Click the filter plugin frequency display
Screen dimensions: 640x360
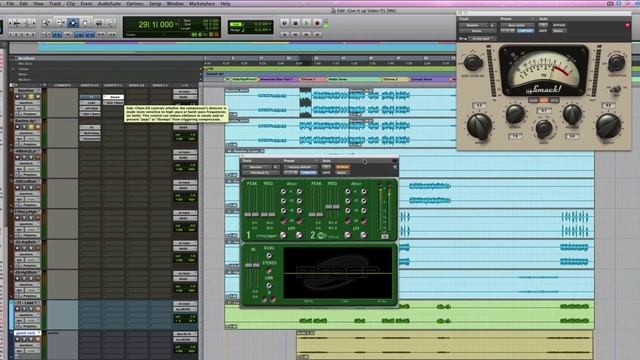pos(338,272)
